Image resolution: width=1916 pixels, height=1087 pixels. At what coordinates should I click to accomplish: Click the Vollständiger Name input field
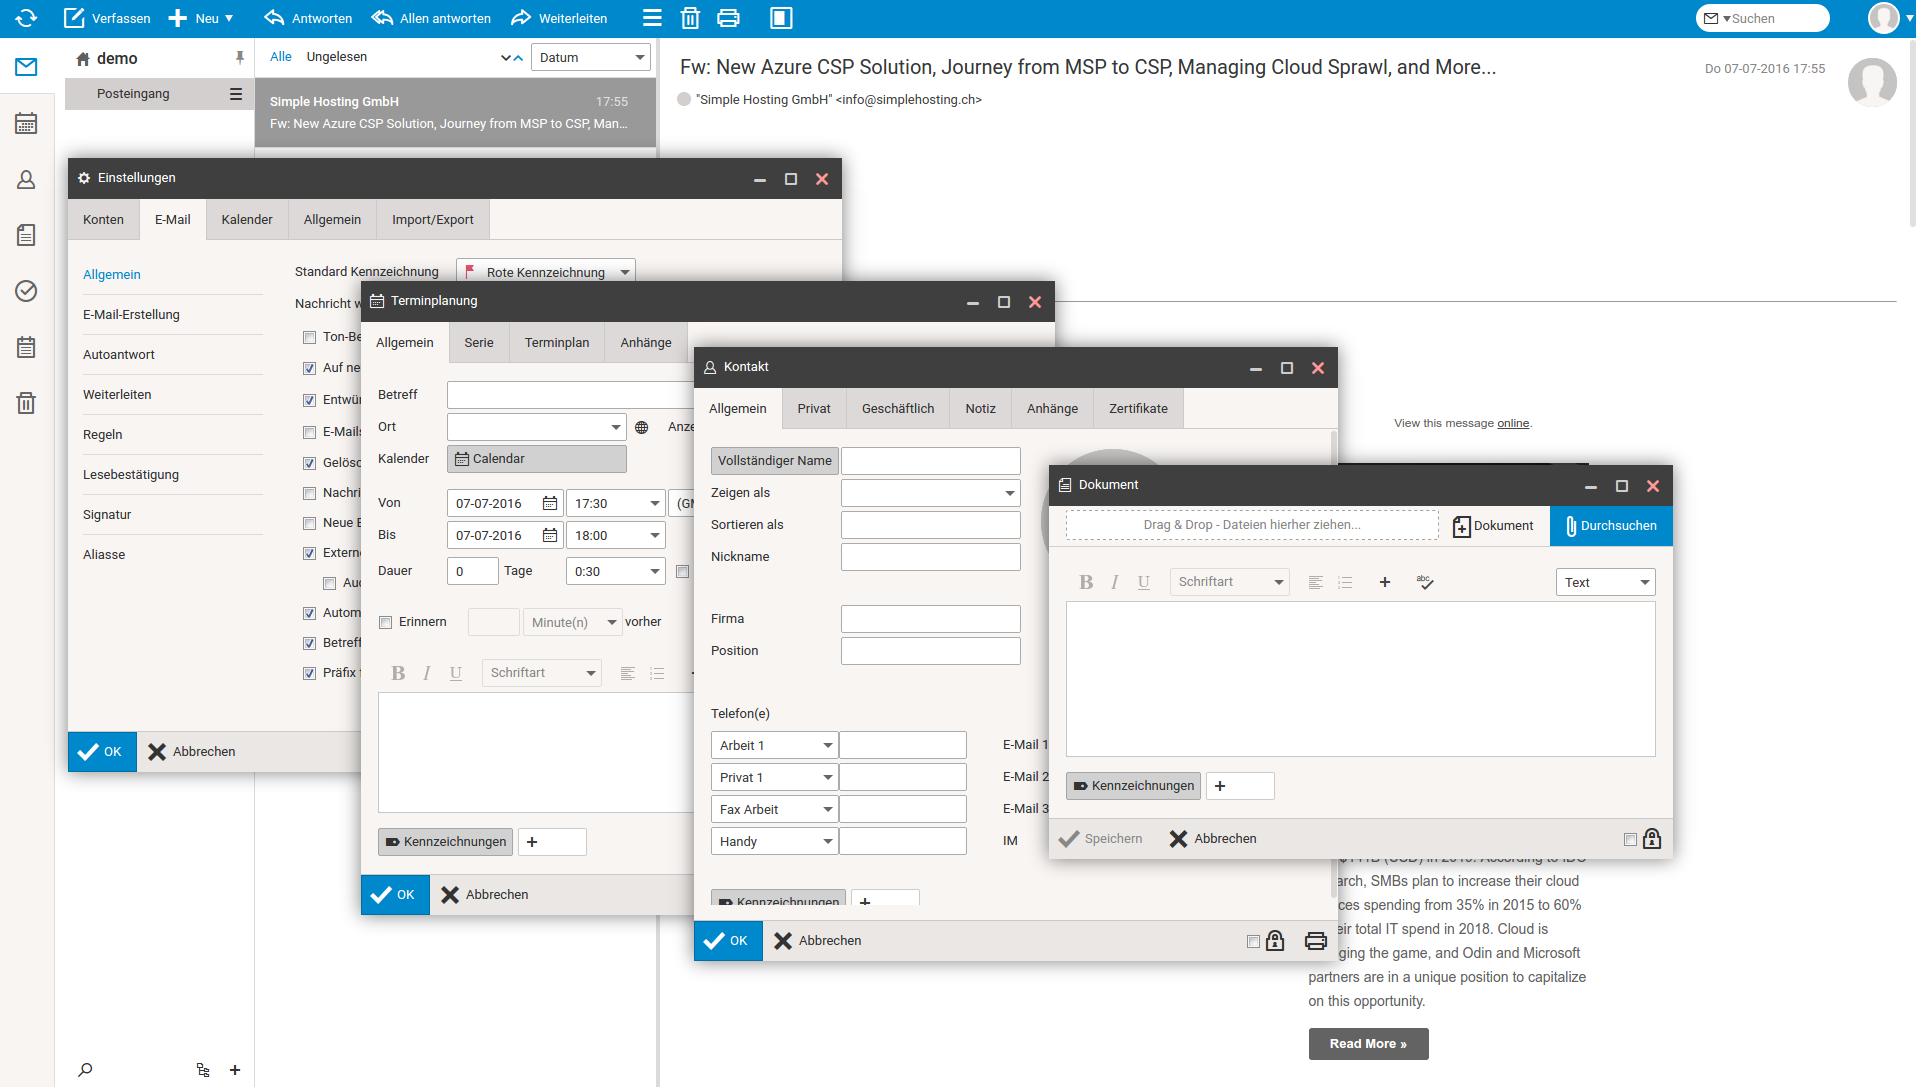click(x=930, y=461)
